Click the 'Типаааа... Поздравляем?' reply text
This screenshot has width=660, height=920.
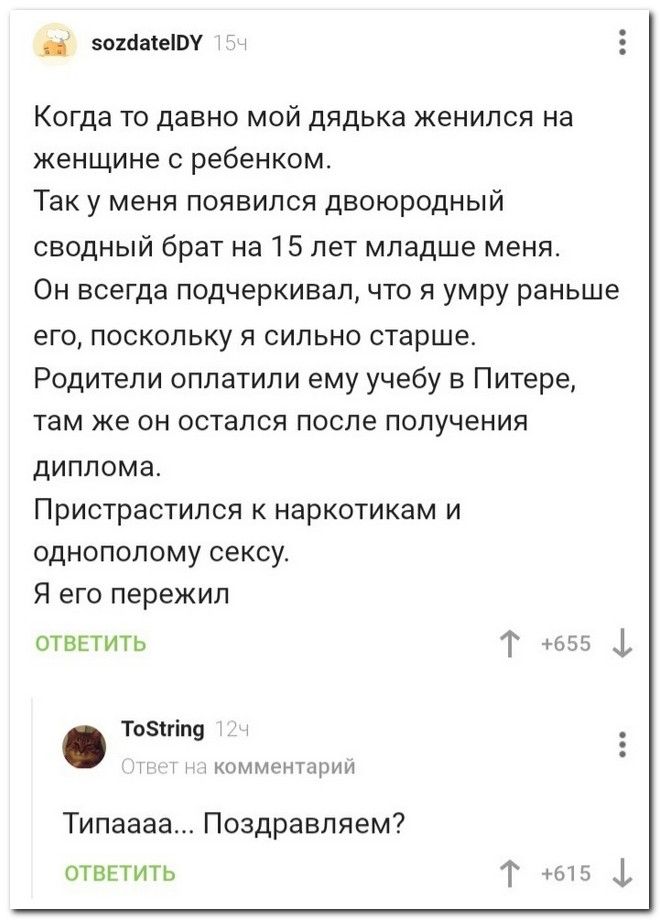tap(232, 824)
